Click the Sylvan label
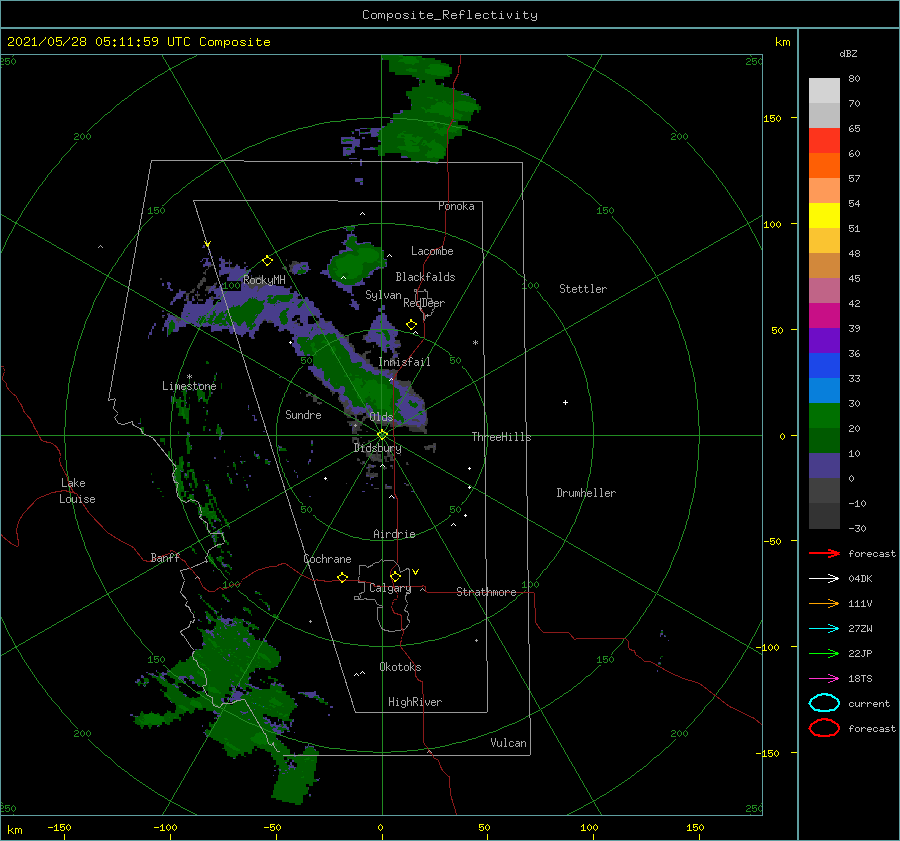The height and width of the screenshot is (841, 900). 383,295
